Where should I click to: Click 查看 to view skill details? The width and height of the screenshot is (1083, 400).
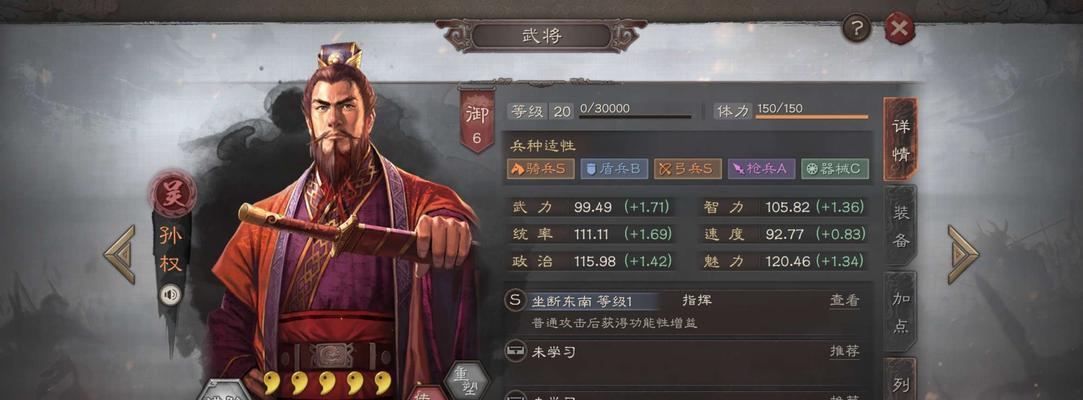[x=845, y=301]
